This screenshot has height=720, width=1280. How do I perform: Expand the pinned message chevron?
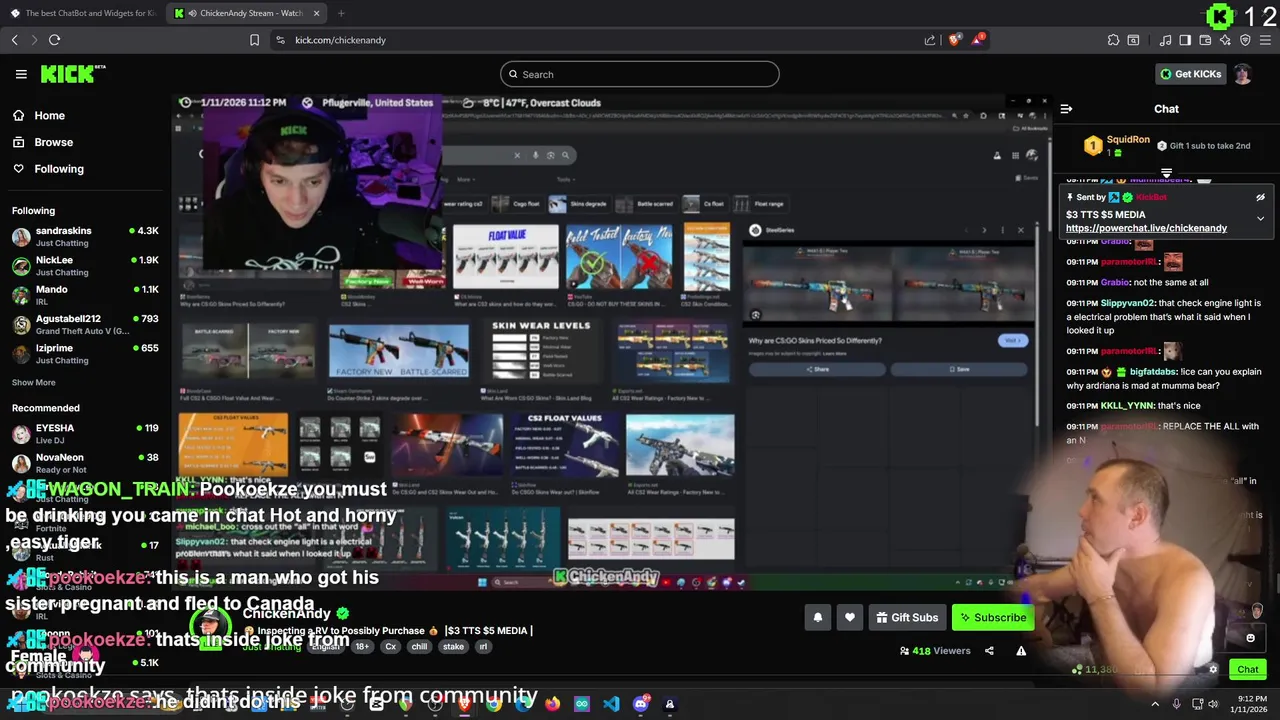[1260, 218]
